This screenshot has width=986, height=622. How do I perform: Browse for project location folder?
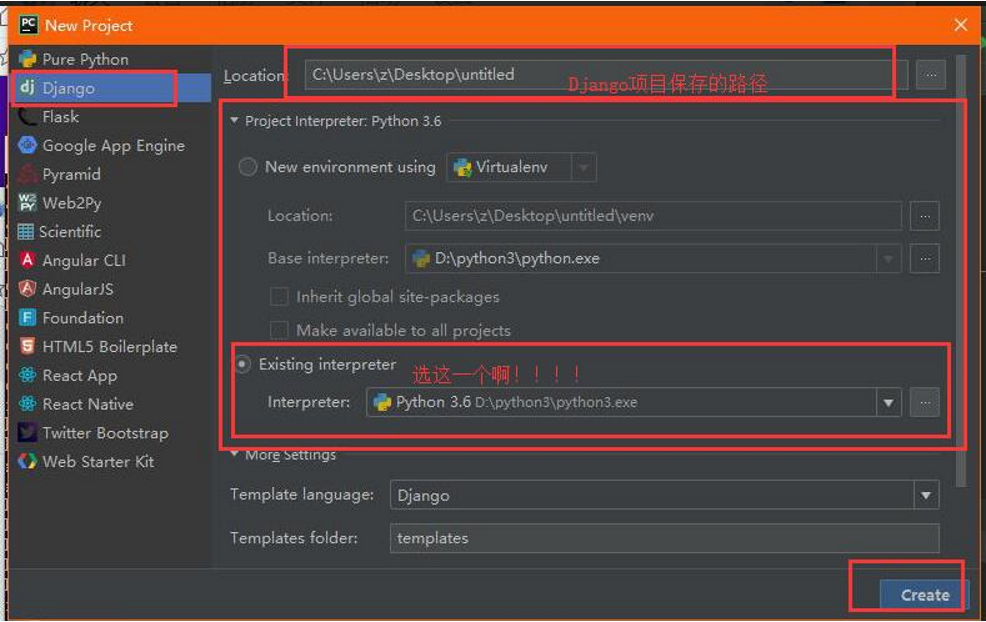(931, 75)
